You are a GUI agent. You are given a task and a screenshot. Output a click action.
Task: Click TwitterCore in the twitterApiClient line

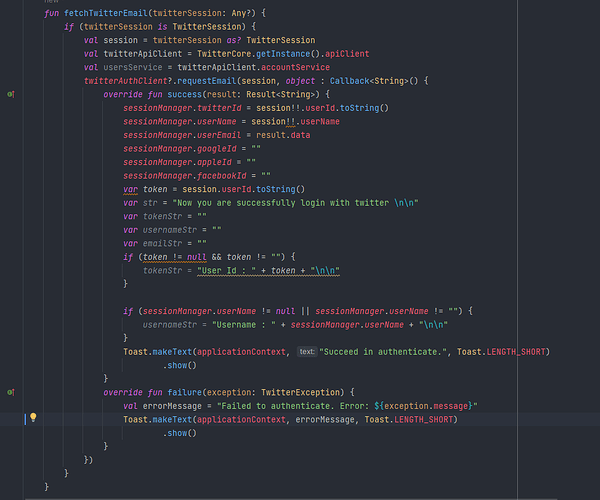coord(224,54)
